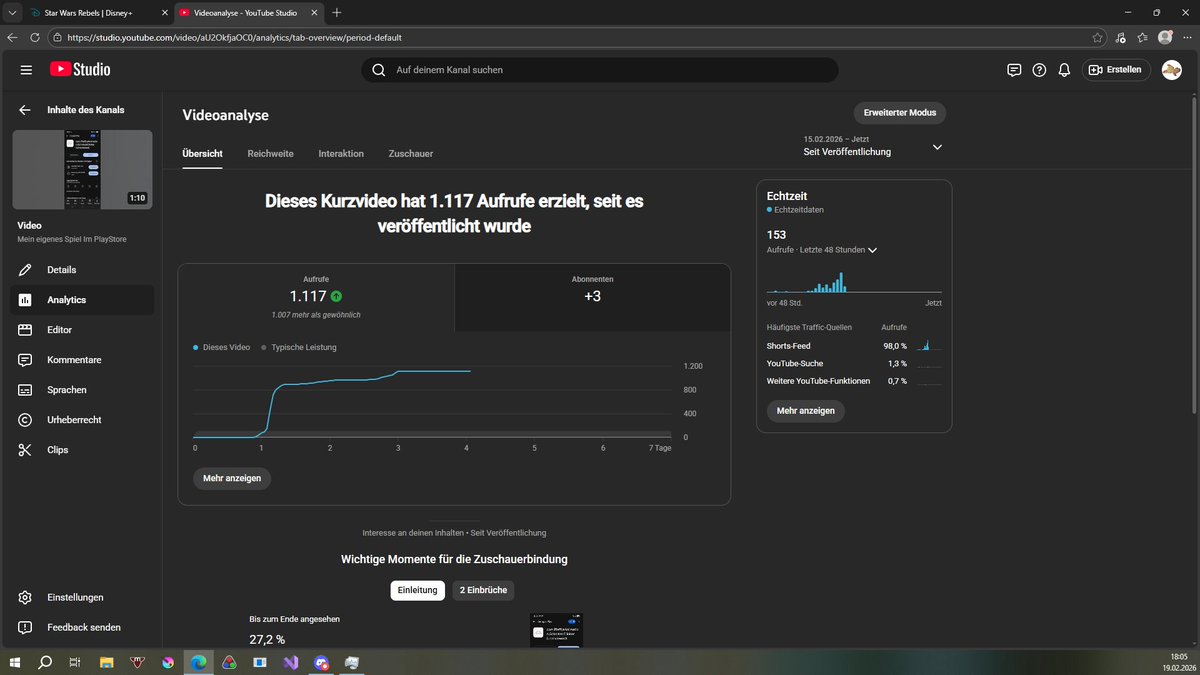
Task: Reload the page in browser
Action: click(x=34, y=37)
